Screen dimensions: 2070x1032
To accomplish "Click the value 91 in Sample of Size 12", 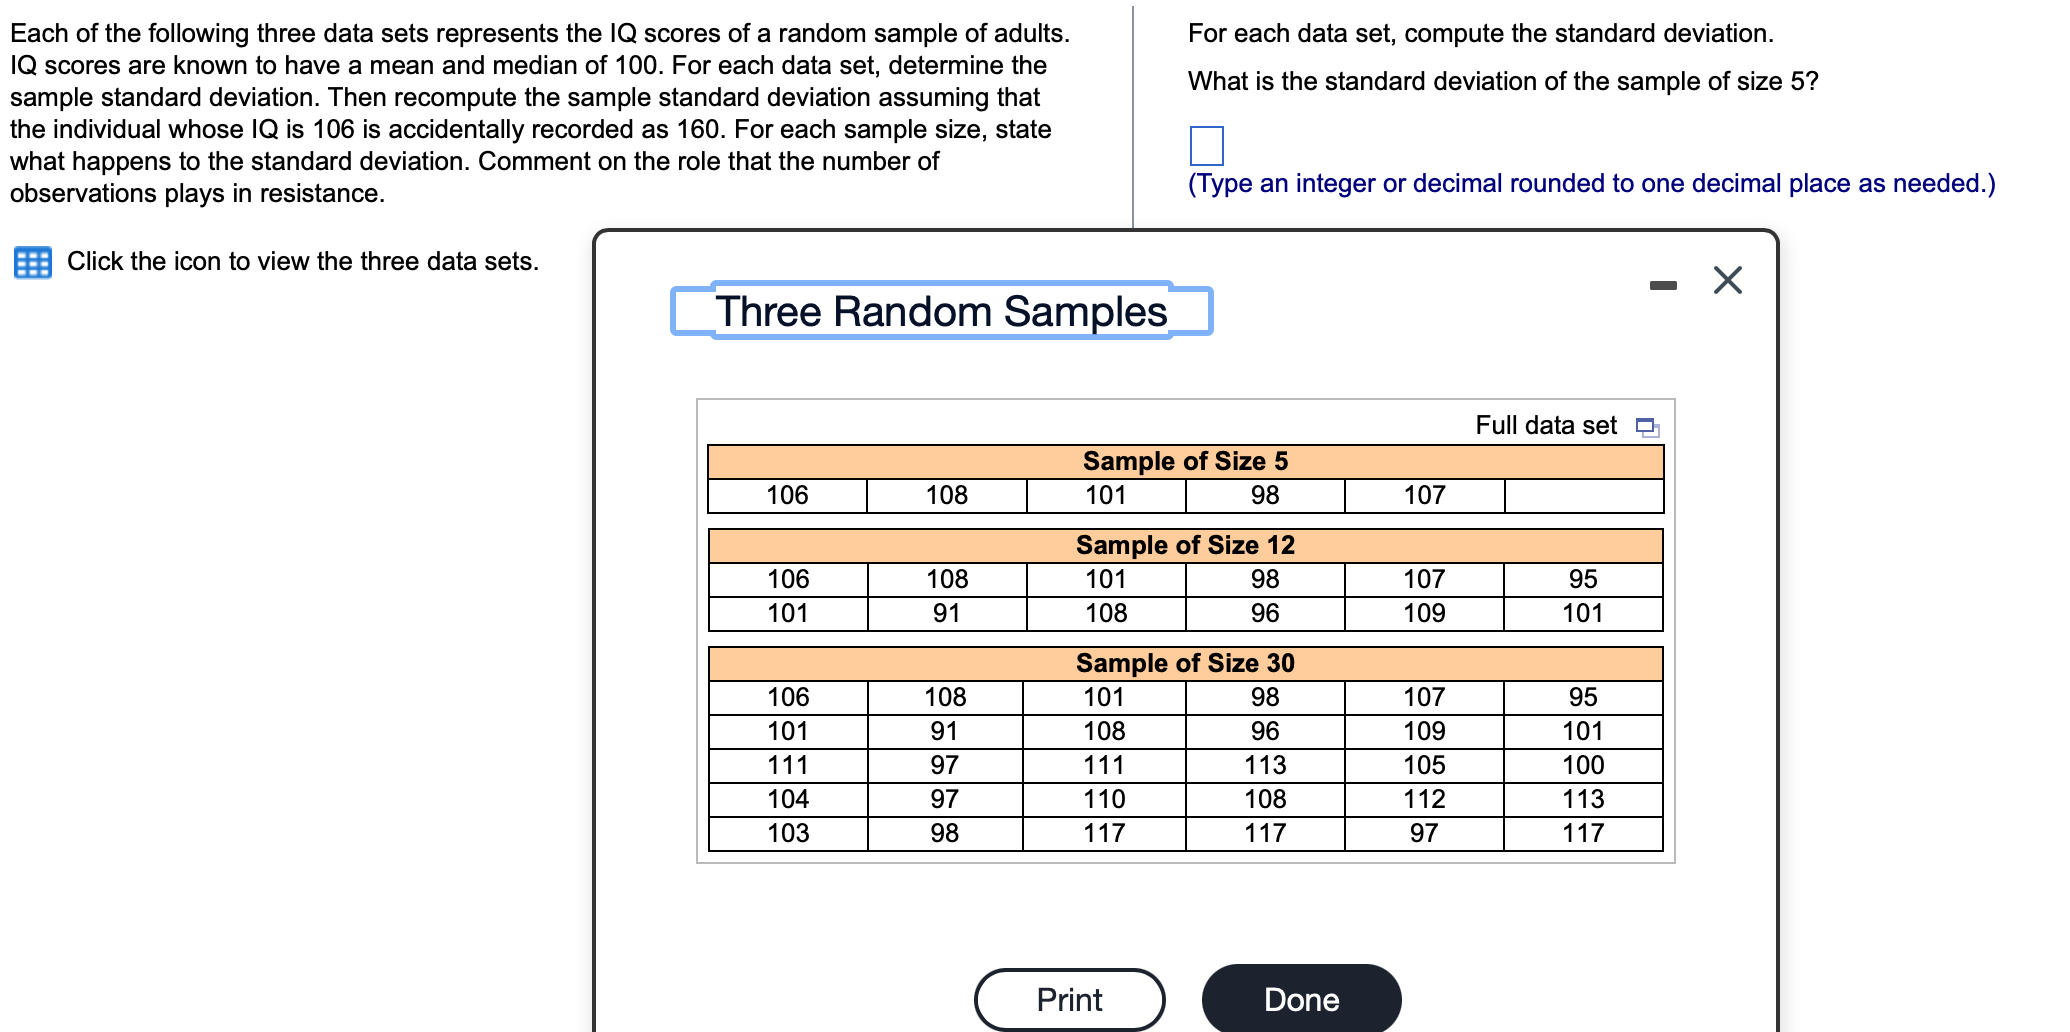I will (945, 613).
